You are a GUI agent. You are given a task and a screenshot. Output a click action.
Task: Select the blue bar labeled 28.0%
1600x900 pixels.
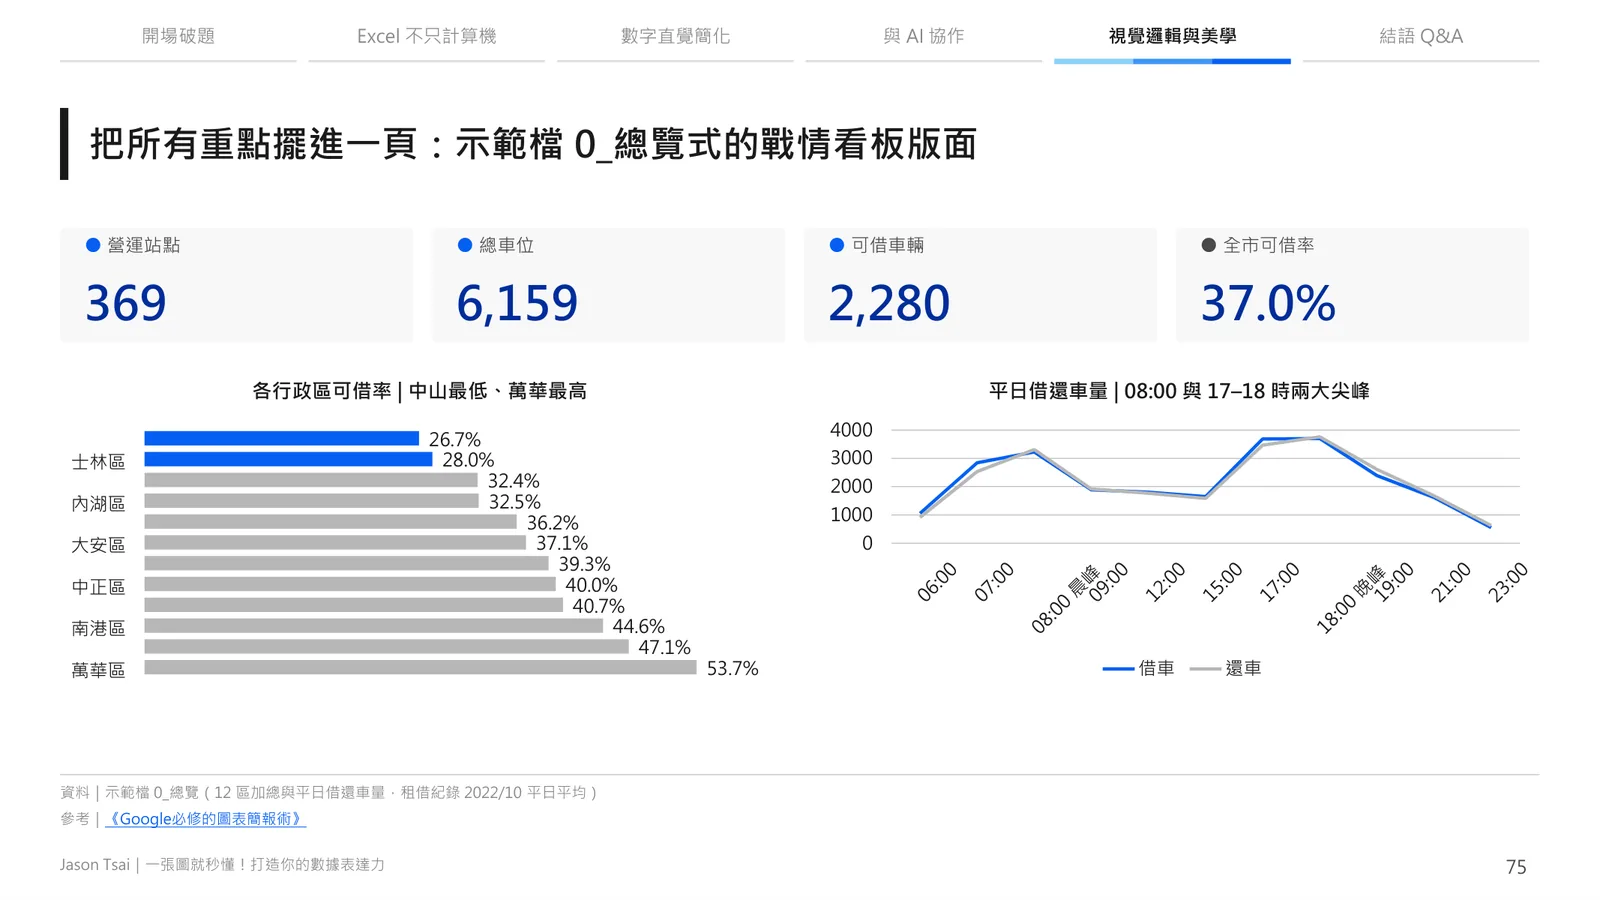point(289,459)
